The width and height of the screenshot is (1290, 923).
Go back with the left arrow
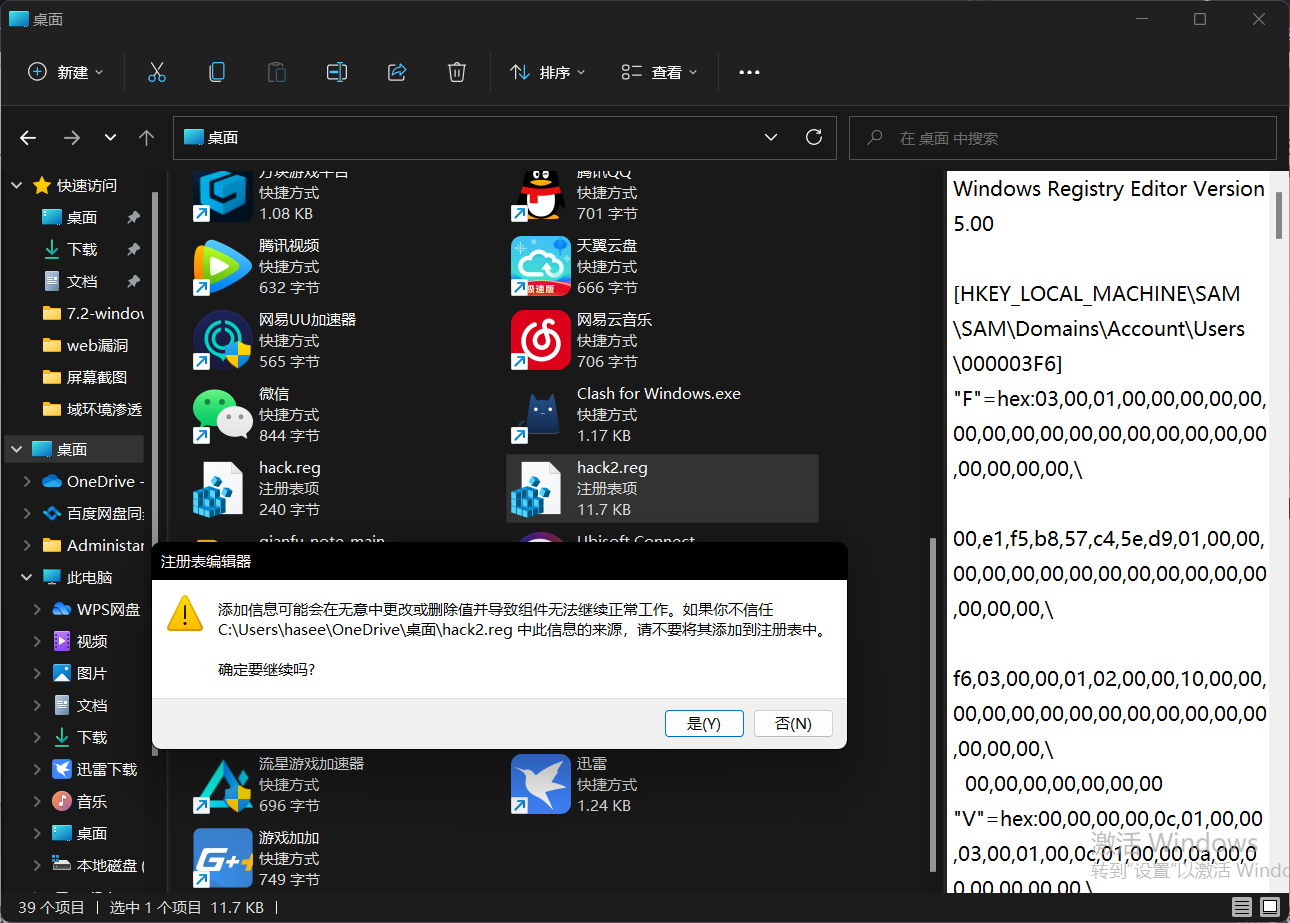28,138
